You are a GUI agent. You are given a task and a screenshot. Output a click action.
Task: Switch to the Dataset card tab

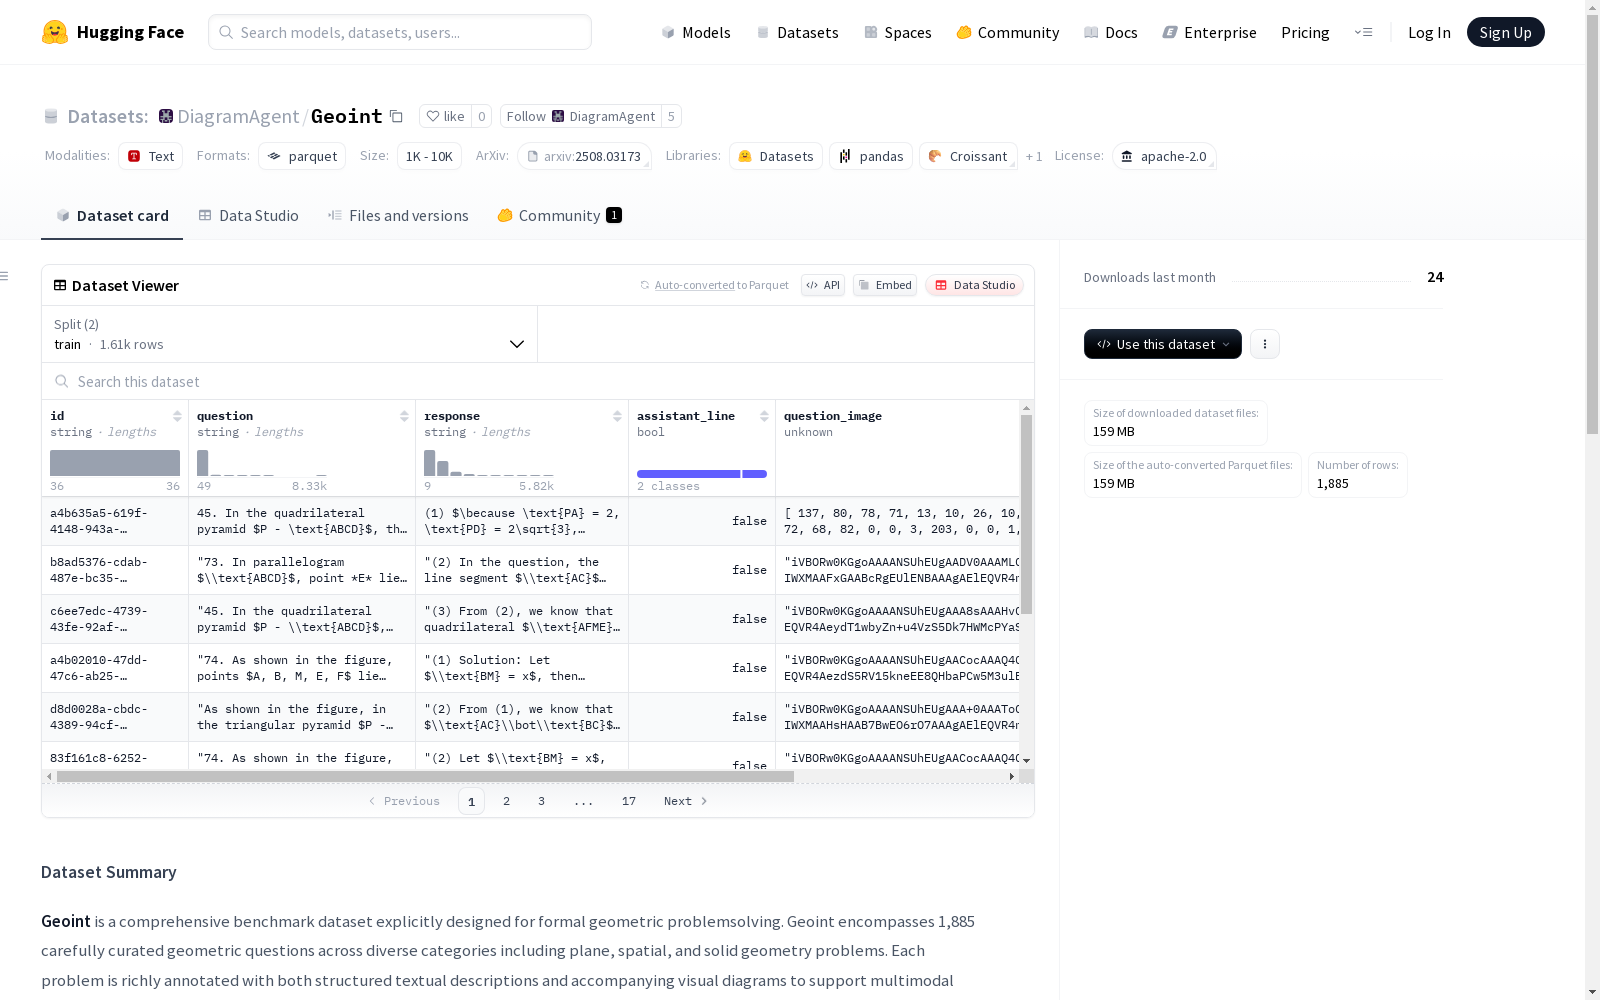[x=112, y=215]
